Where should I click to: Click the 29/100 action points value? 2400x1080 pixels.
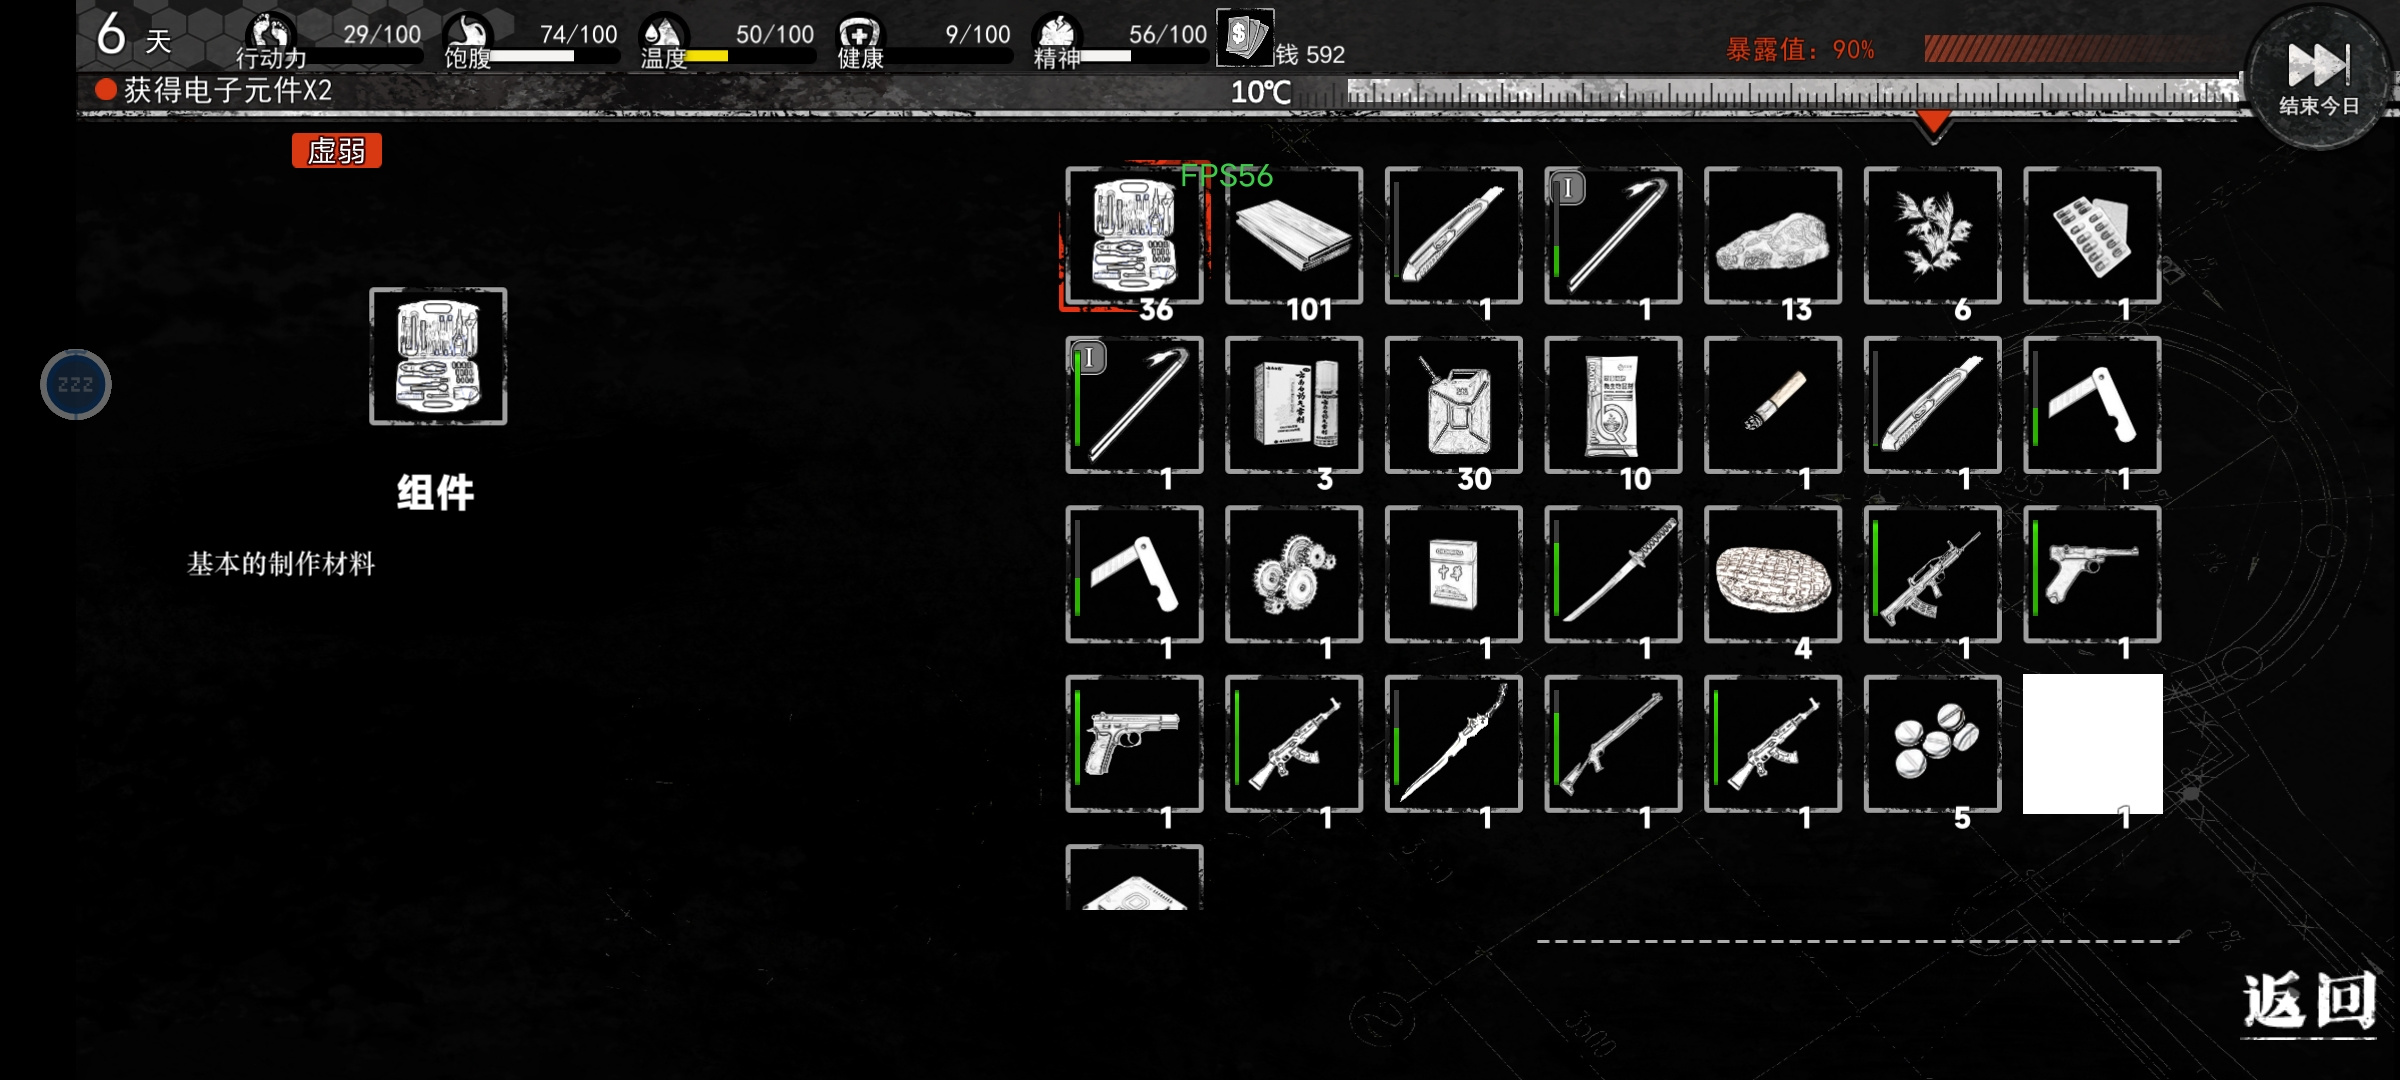382,34
